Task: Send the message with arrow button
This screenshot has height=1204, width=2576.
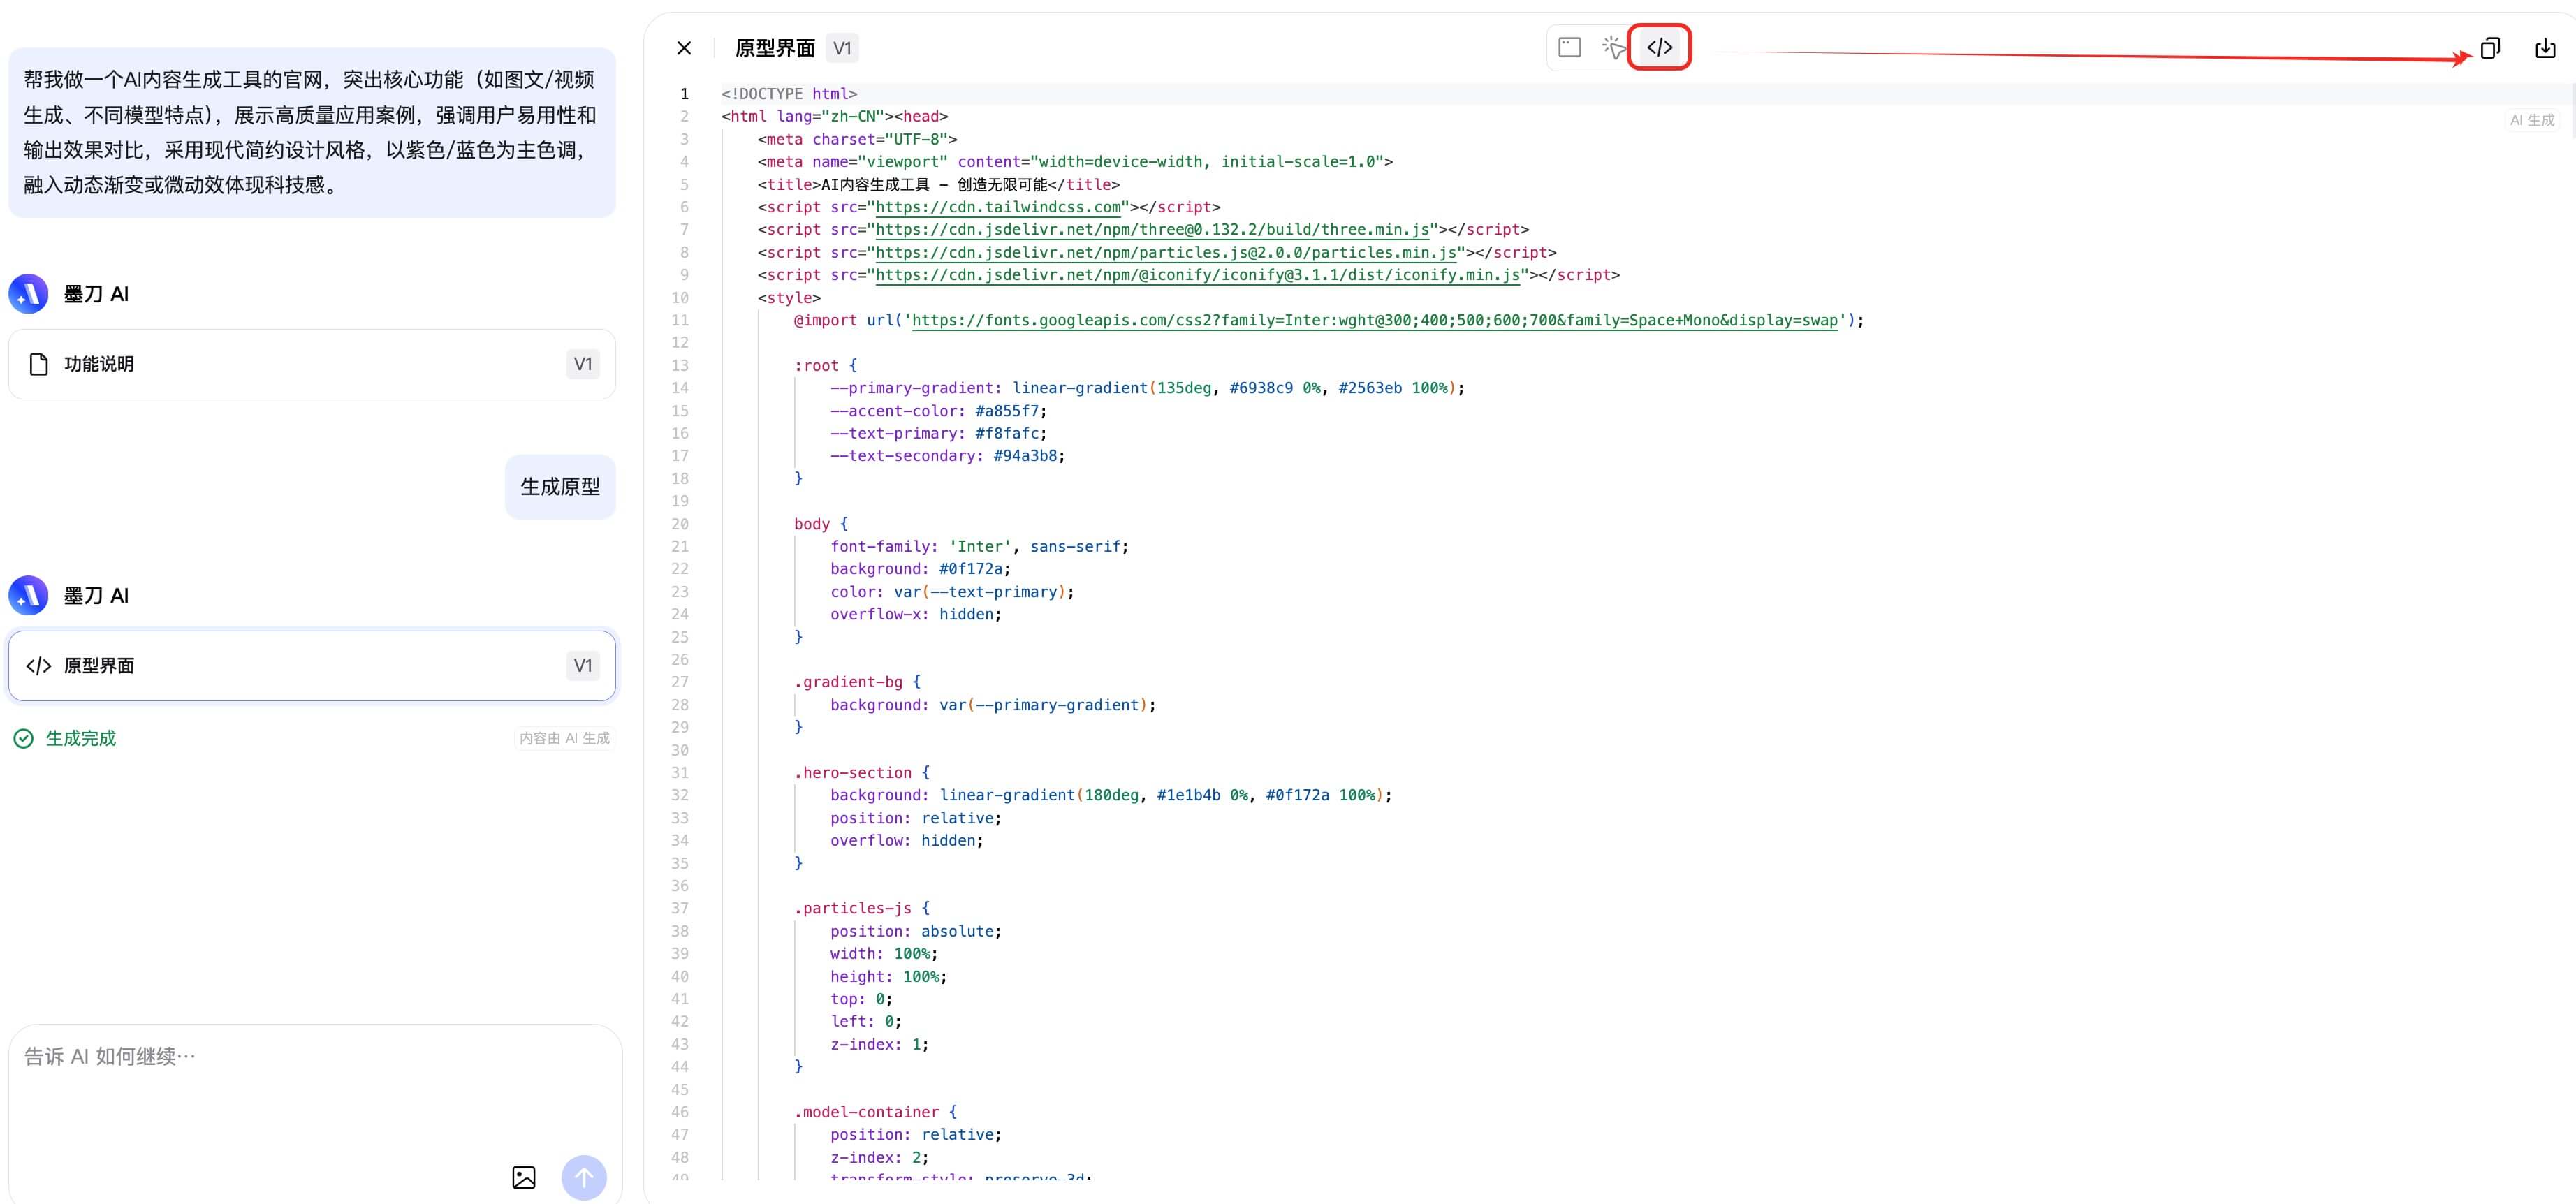Action: tap(584, 1177)
